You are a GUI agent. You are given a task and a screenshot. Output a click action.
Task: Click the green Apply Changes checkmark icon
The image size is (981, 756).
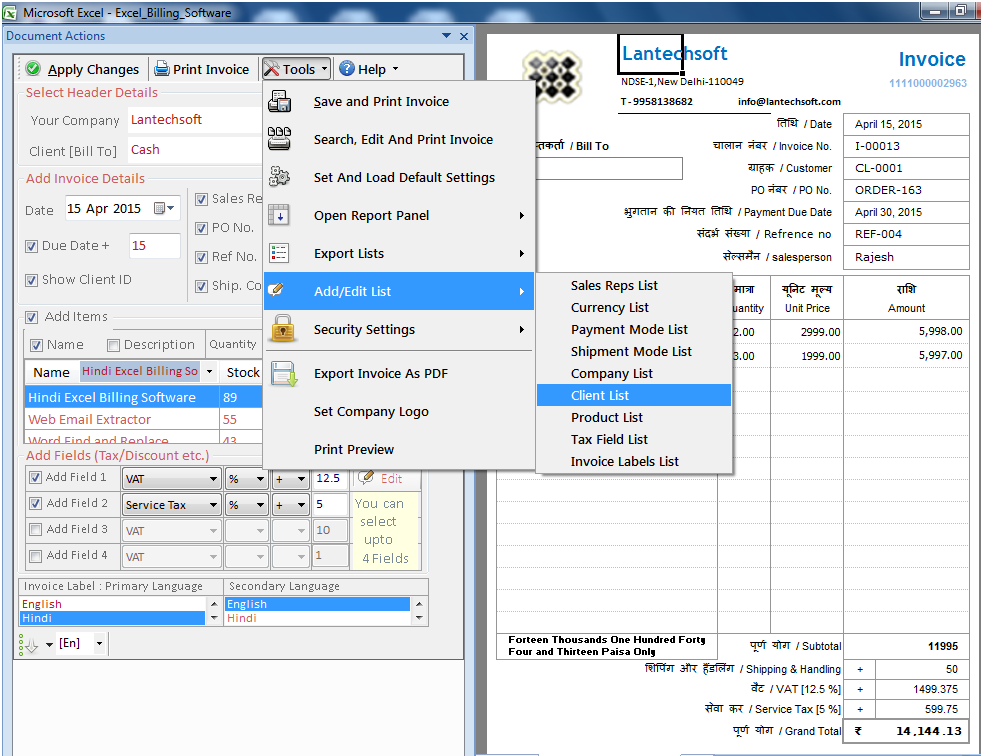33,68
